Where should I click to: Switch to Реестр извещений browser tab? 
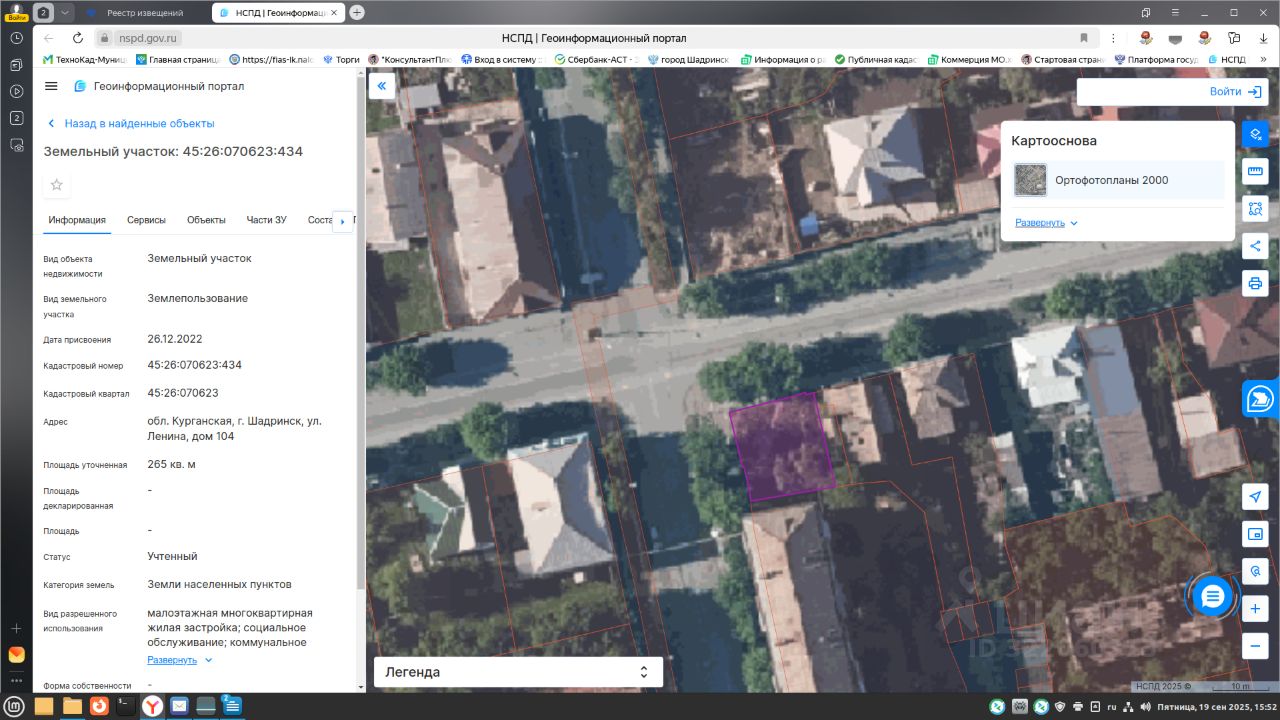(x=144, y=13)
